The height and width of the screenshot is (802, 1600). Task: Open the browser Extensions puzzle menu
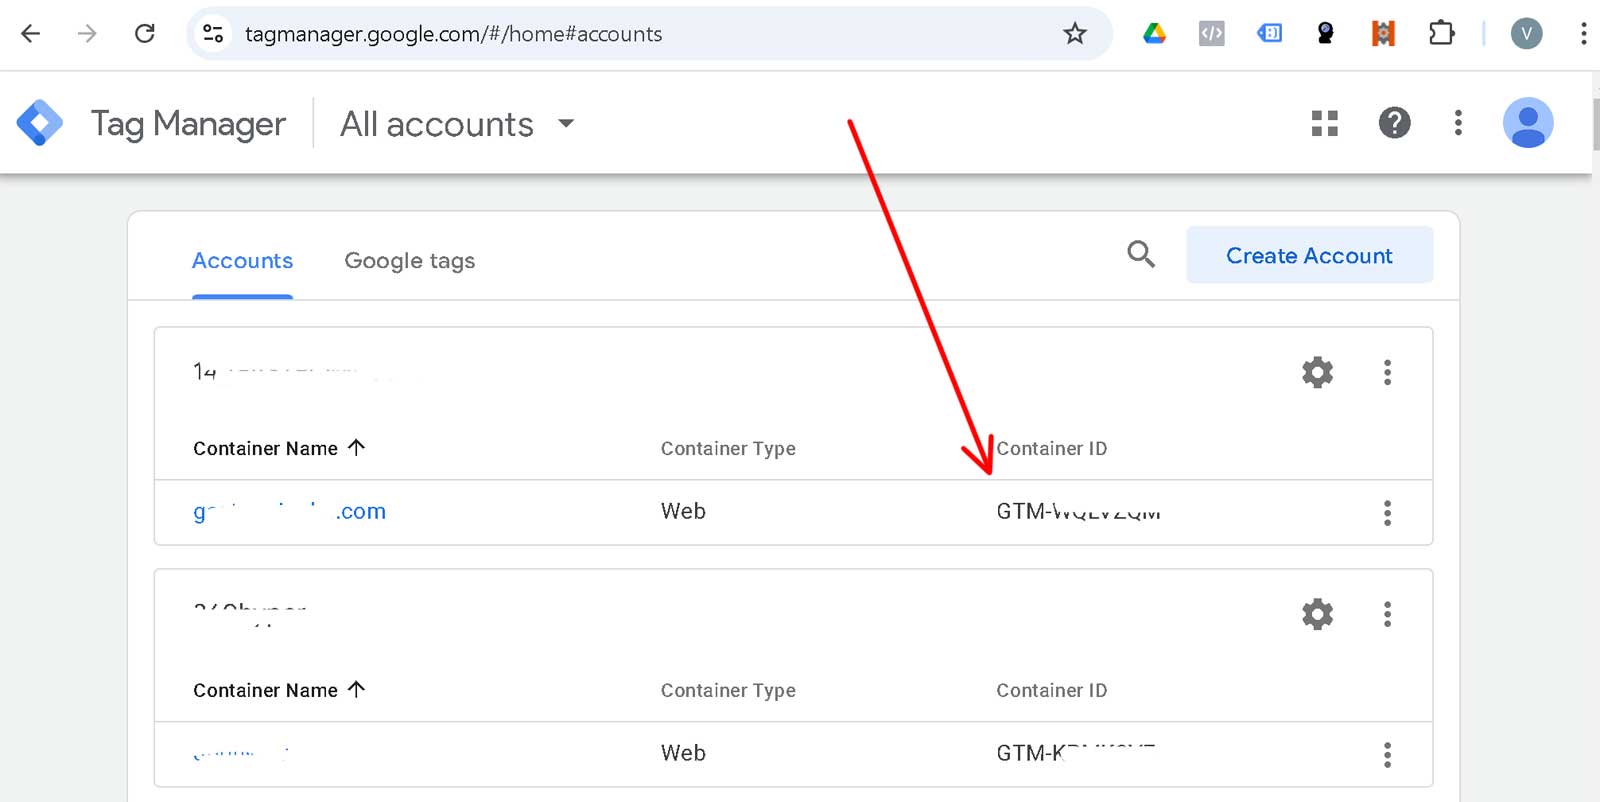1441,34
